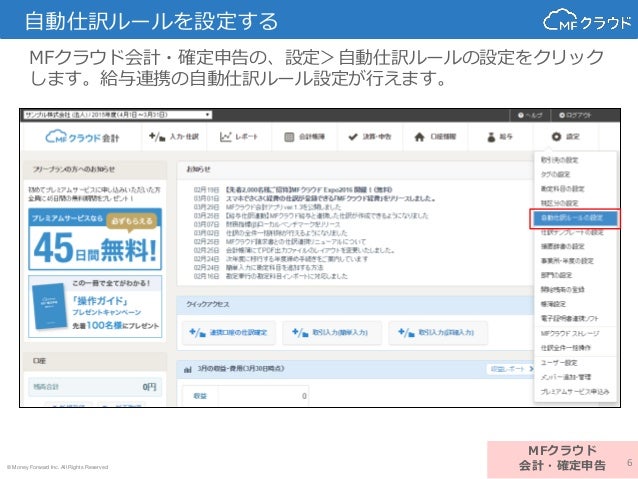This screenshot has height=479, width=638.
Task: Click the 口座 panel header
Action: [x=95, y=361]
